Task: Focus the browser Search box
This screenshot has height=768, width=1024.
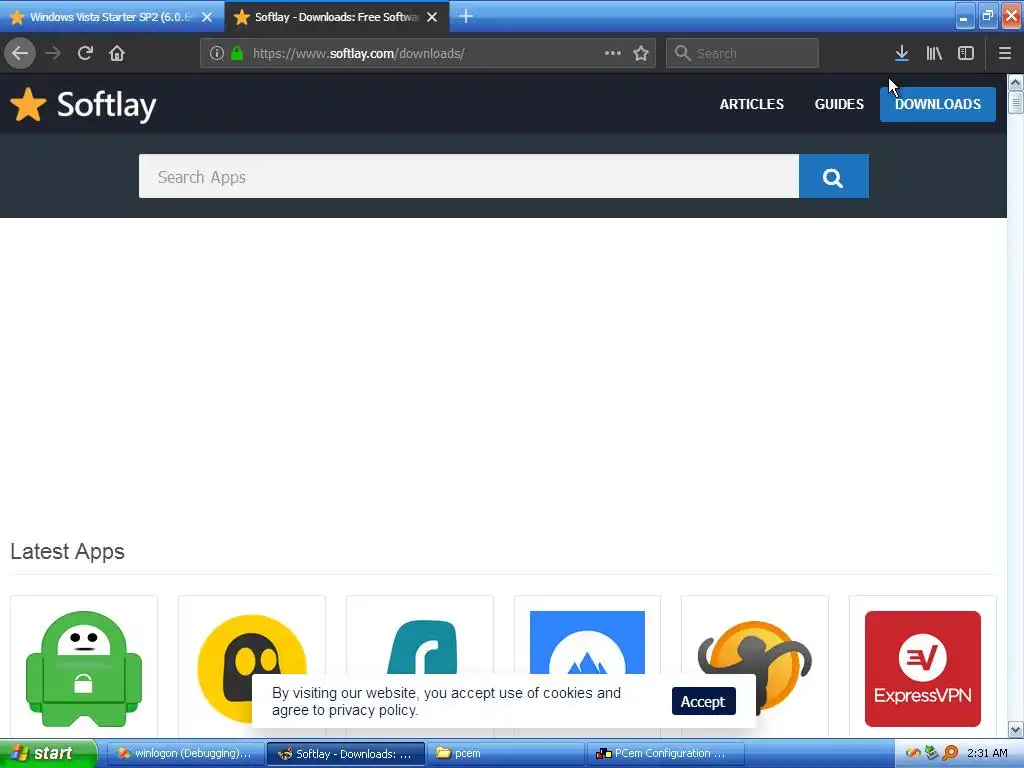Action: tap(742, 53)
